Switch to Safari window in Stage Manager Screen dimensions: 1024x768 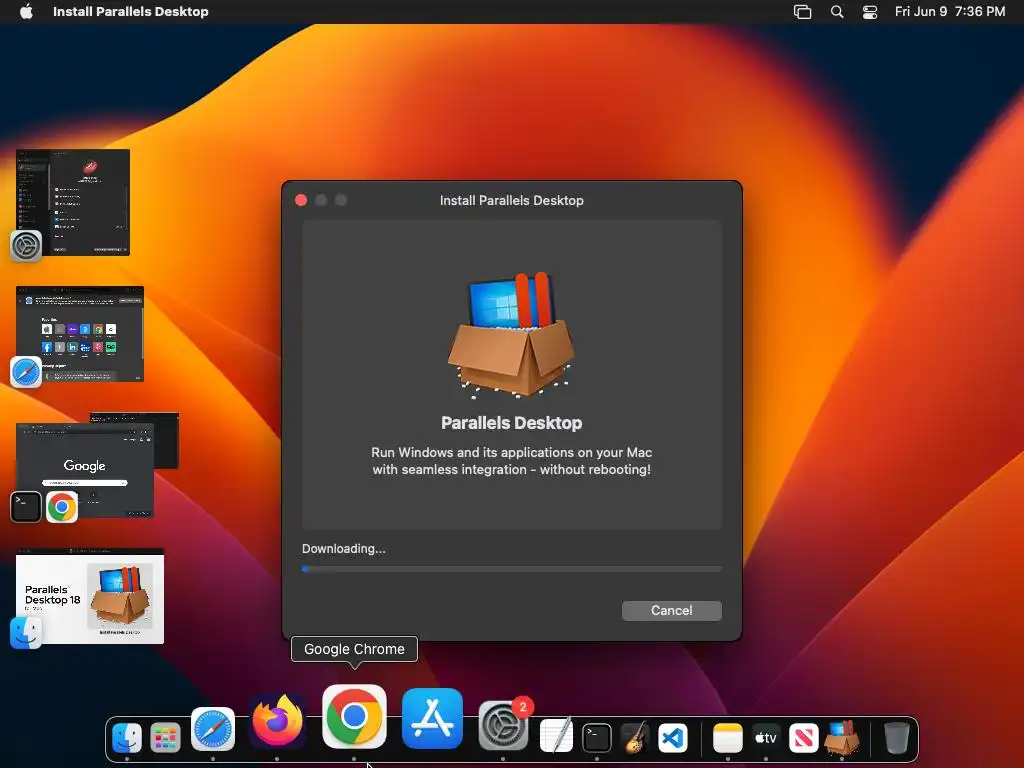(x=80, y=334)
